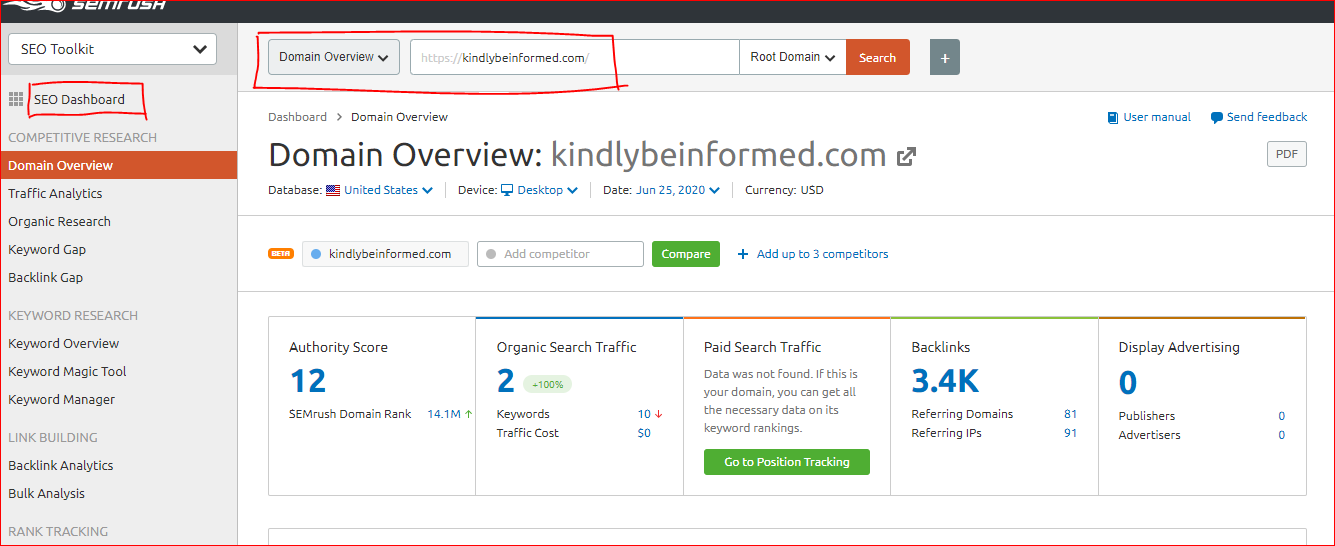Open kindlybeinformed.com via the external link icon
The height and width of the screenshot is (546, 1335).
[906, 157]
